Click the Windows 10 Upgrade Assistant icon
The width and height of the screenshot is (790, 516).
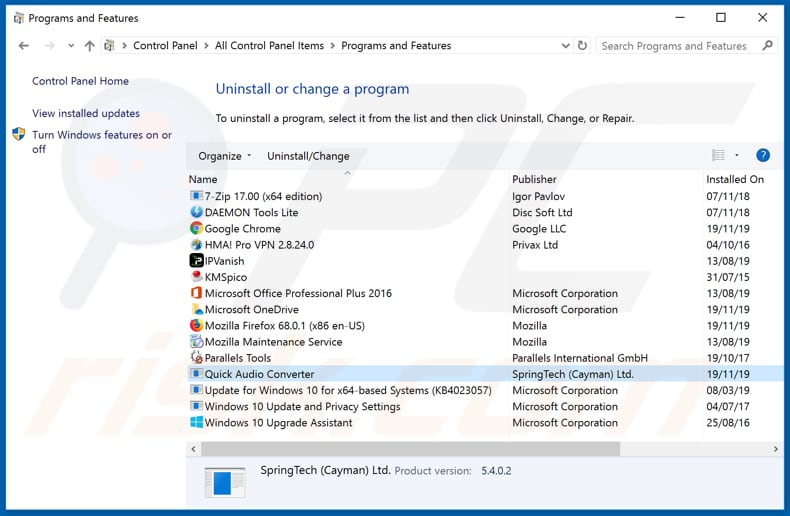tap(196, 422)
